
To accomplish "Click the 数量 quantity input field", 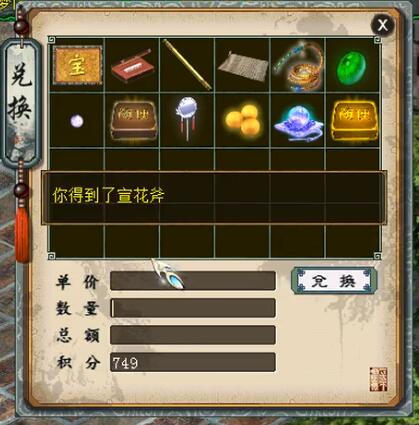I will (x=193, y=308).
